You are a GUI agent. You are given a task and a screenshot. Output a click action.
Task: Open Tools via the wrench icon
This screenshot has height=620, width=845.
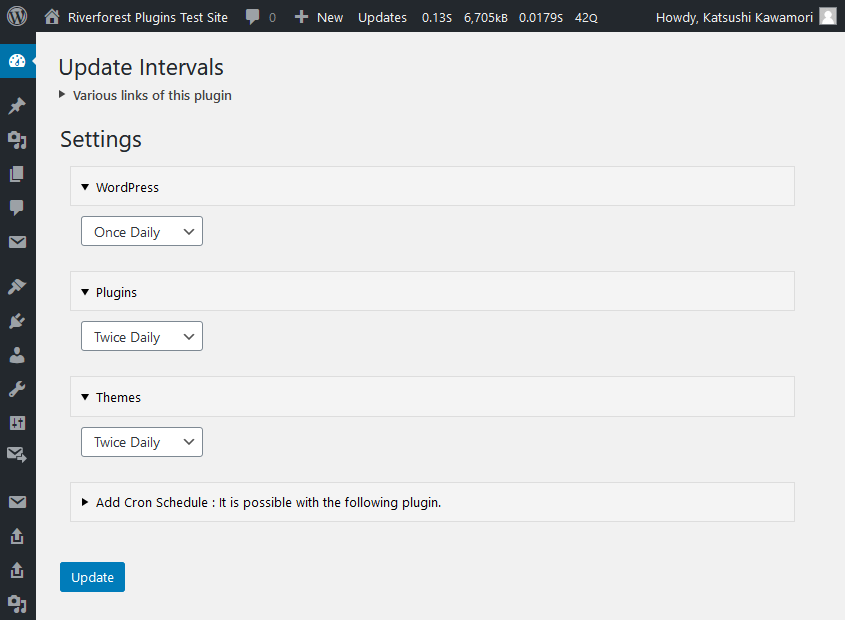pos(17,389)
